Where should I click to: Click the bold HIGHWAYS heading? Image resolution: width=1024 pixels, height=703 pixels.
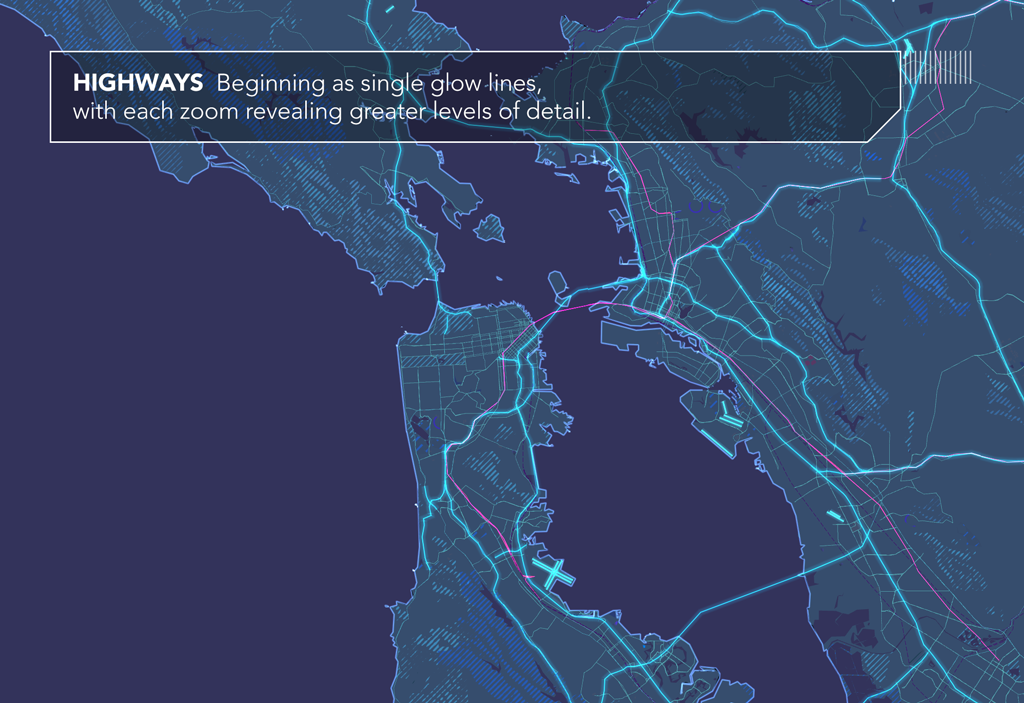coord(138,83)
